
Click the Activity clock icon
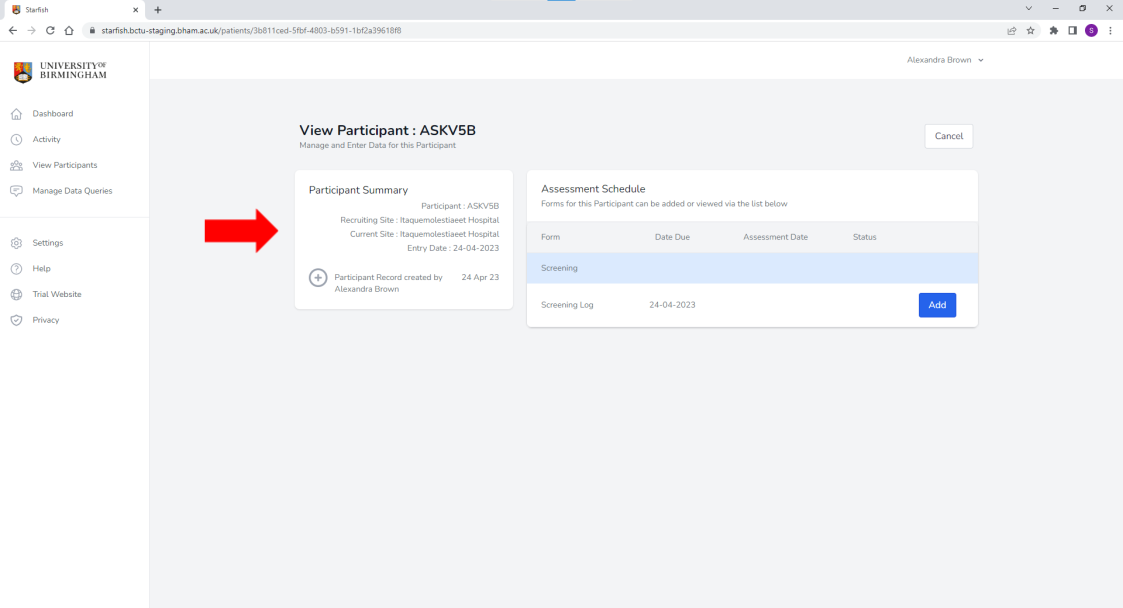pyautogui.click(x=16, y=140)
